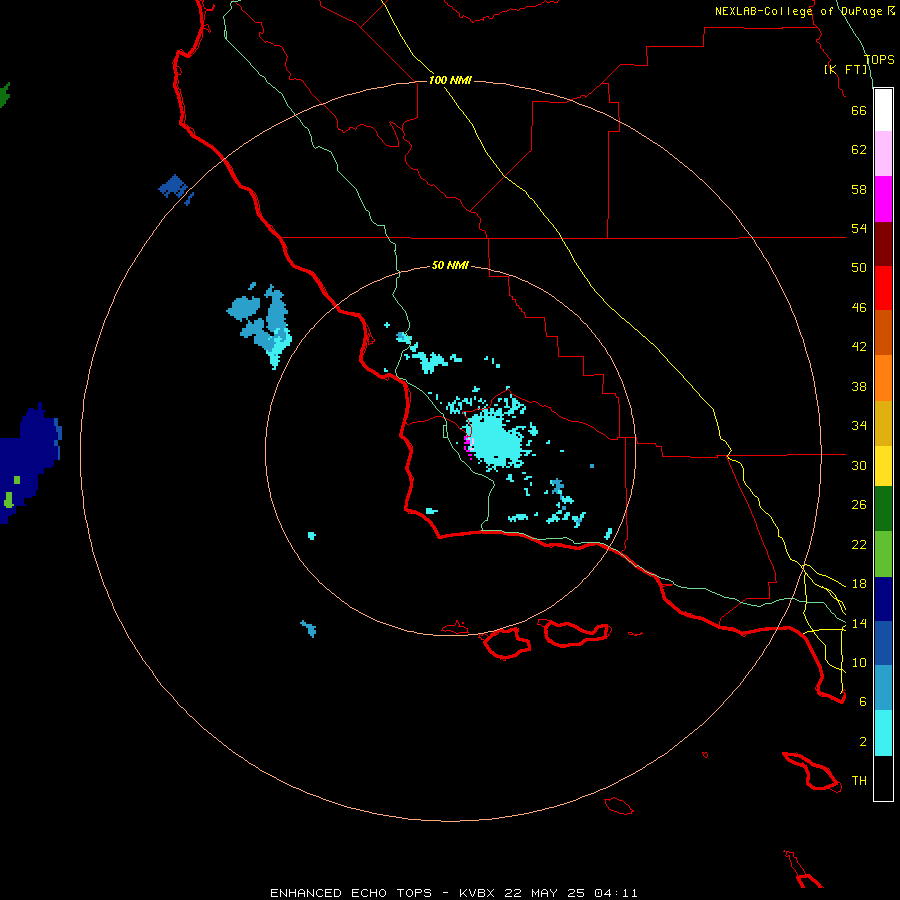Image resolution: width=900 pixels, height=900 pixels.
Task: Select the dark green legend swatch
Action: (883, 509)
